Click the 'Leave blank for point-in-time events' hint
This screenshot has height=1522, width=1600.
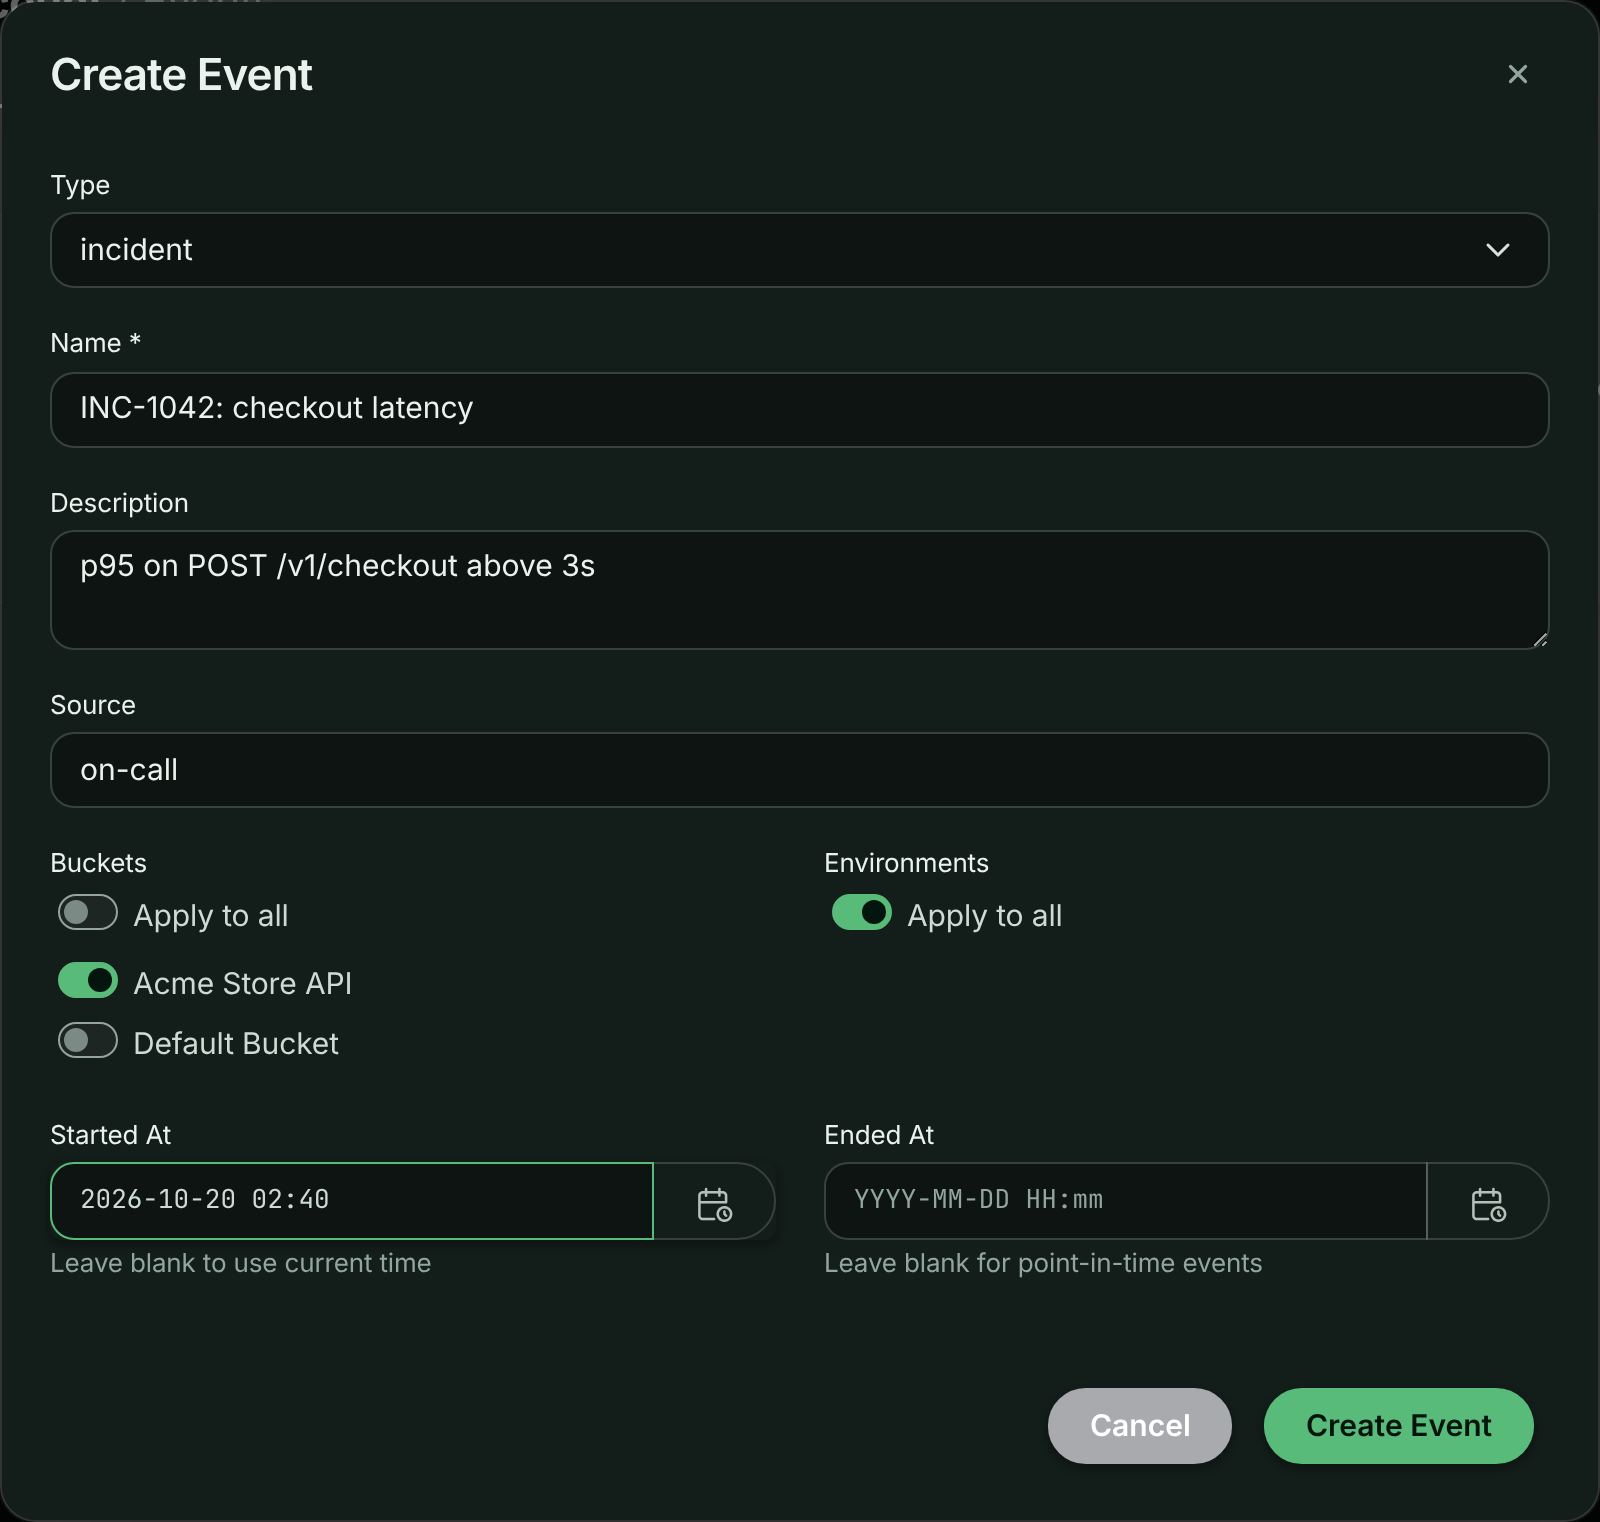pyautogui.click(x=1043, y=1263)
